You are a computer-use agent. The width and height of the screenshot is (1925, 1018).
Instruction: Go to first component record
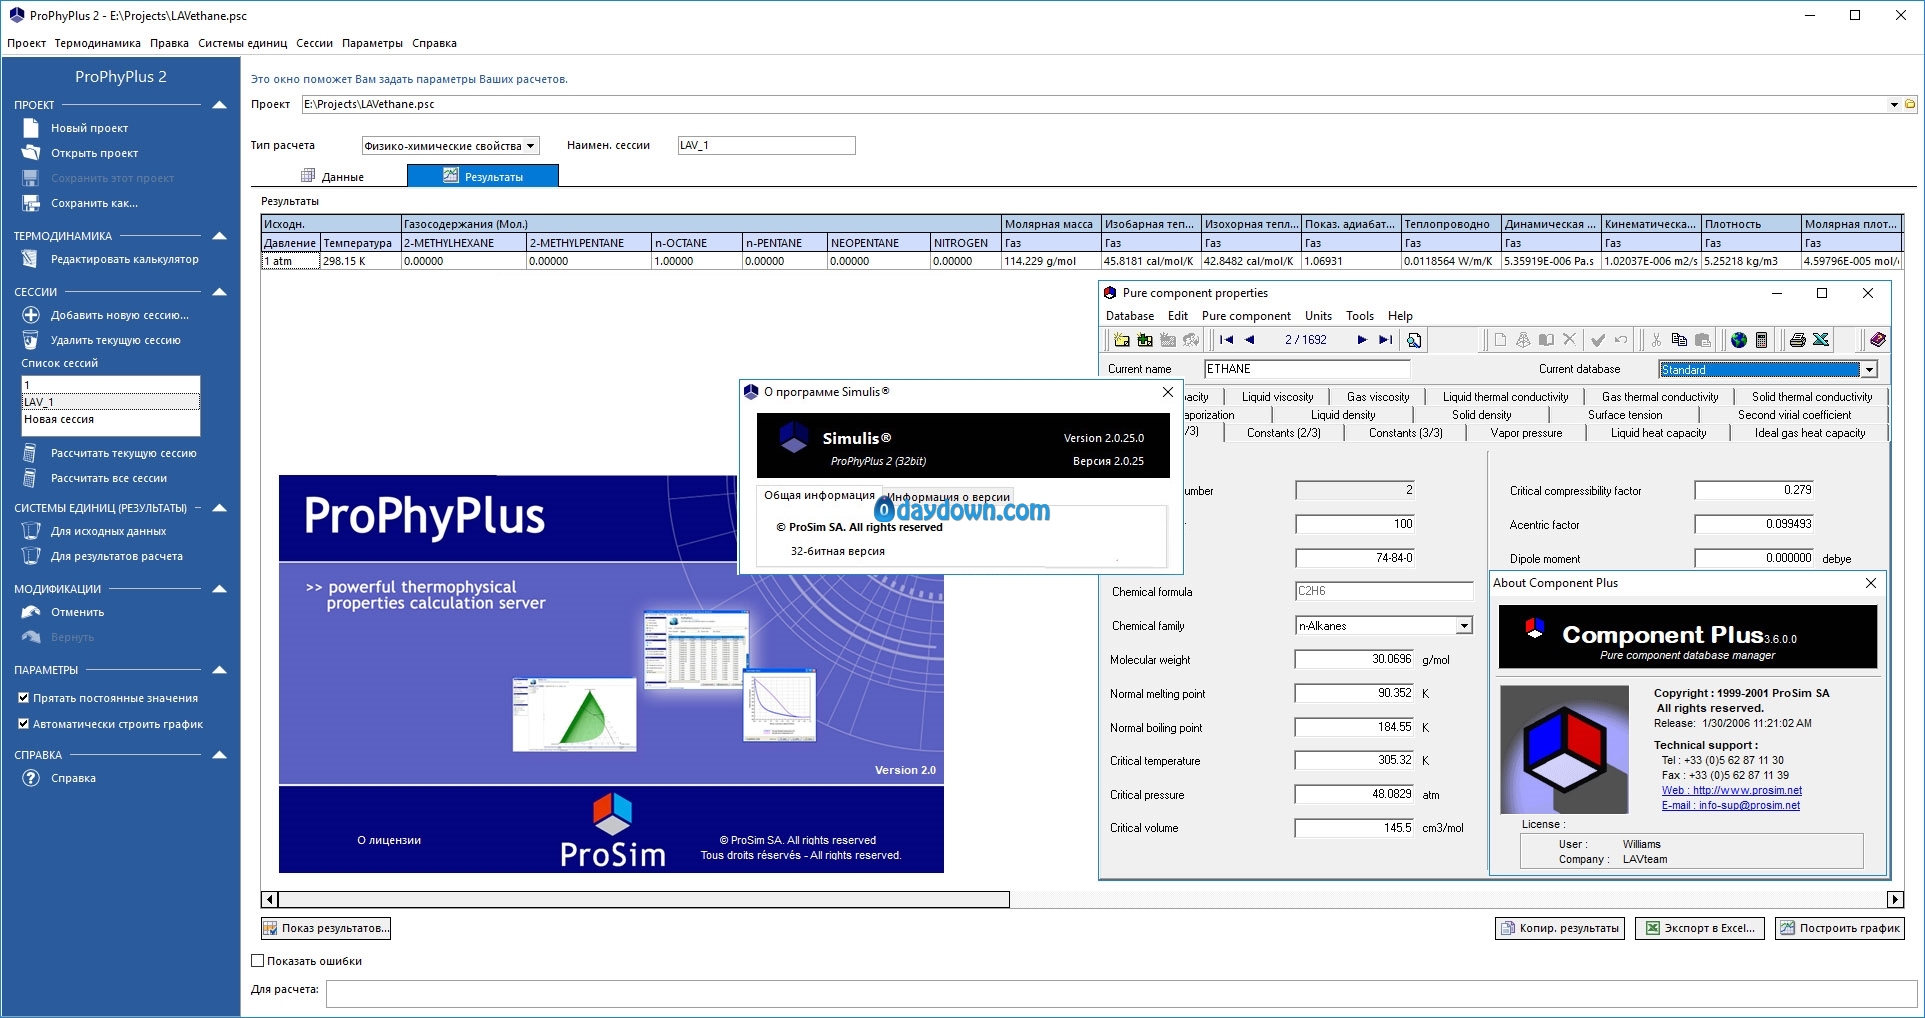(1226, 340)
